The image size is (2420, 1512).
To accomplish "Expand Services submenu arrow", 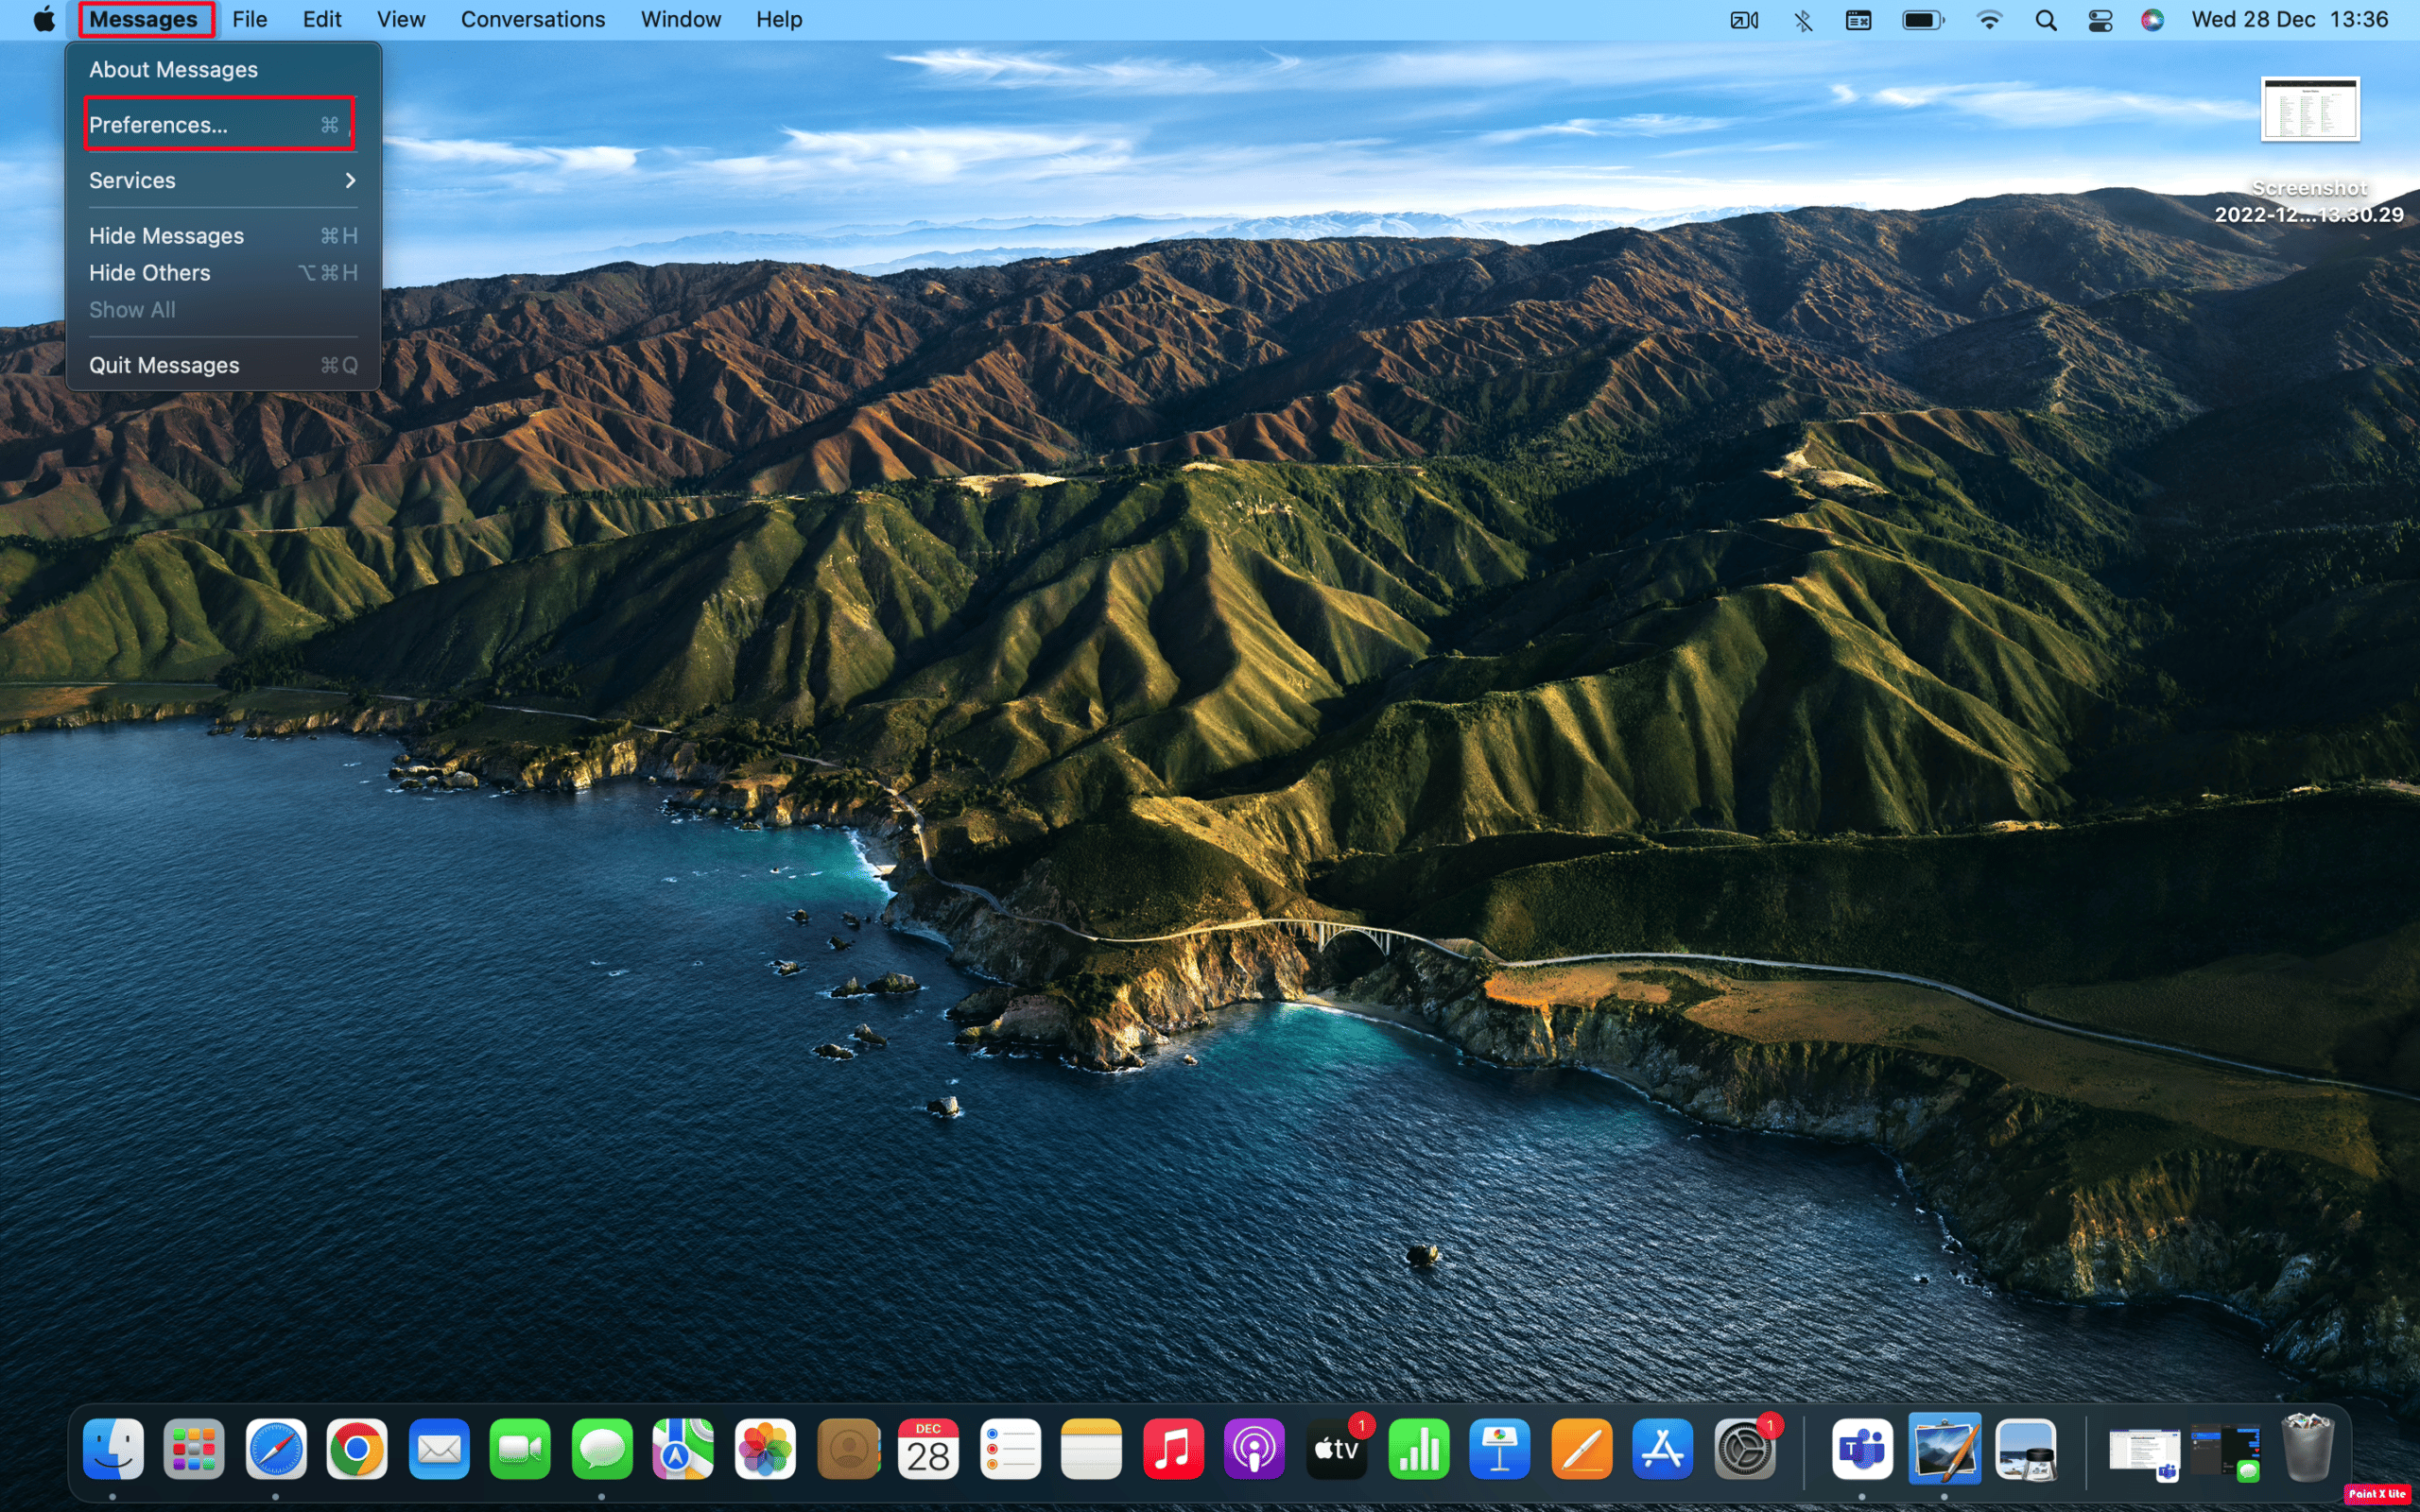I will point(349,180).
